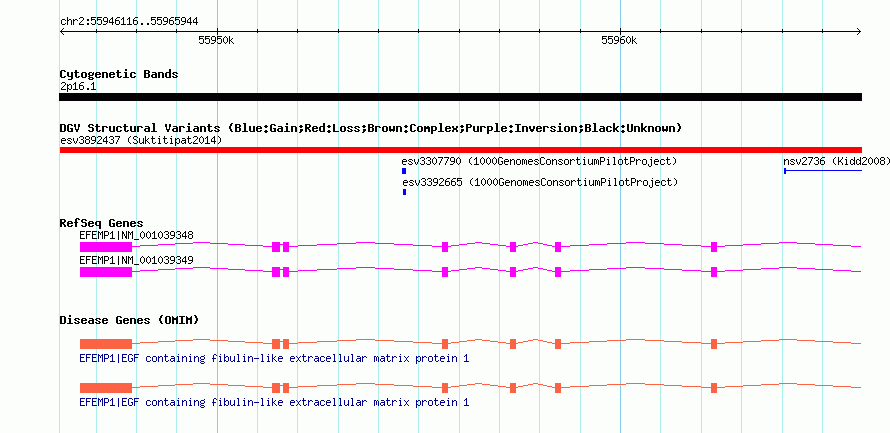Click the large magenta exon block of NM_001039348
The height and width of the screenshot is (433, 890).
(x=106, y=247)
